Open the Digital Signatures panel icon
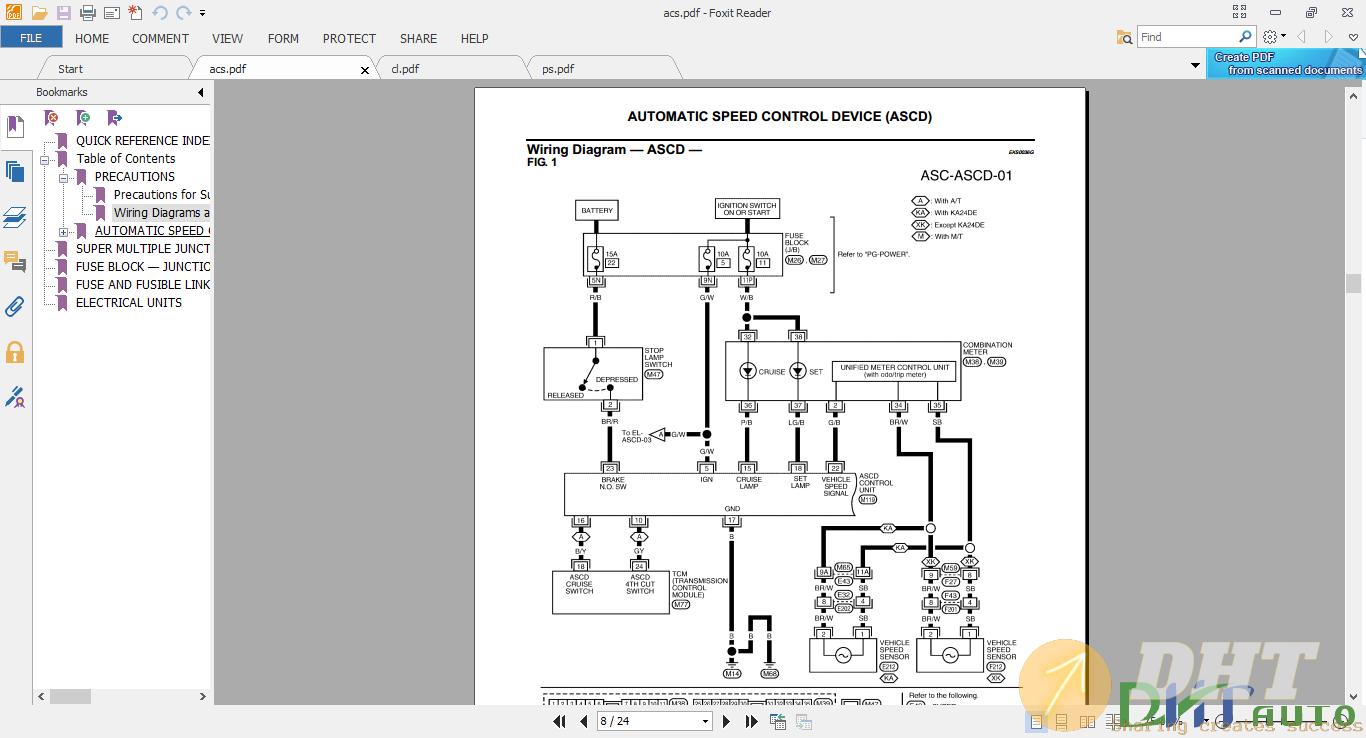1366x738 pixels. point(15,397)
